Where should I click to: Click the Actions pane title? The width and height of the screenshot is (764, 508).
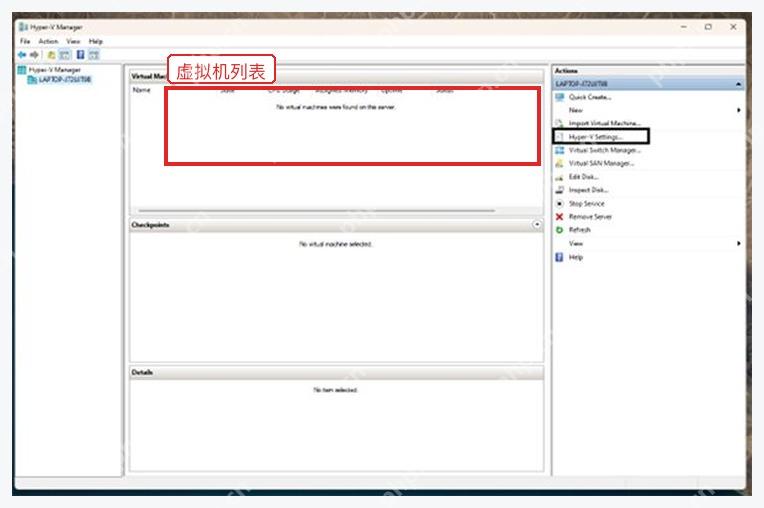pyautogui.click(x=566, y=71)
